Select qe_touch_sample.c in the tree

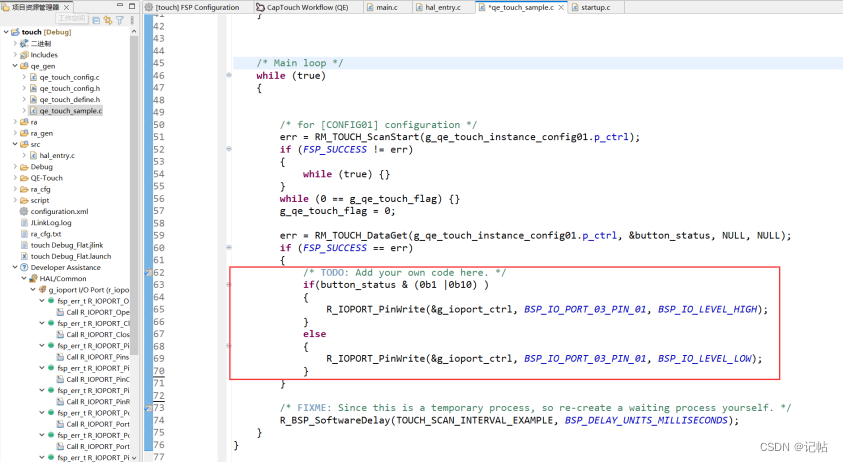coord(70,110)
